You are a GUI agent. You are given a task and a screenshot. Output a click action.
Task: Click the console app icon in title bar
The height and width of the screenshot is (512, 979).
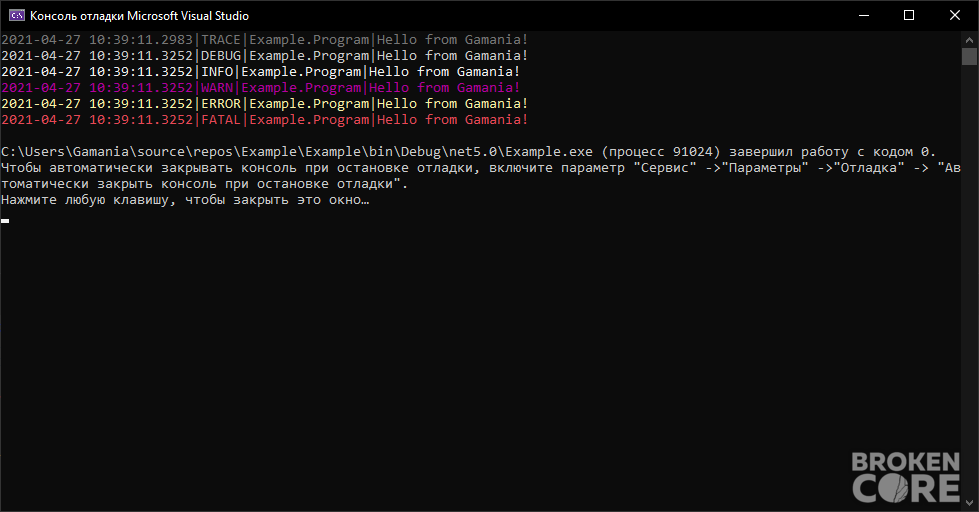click(17, 16)
